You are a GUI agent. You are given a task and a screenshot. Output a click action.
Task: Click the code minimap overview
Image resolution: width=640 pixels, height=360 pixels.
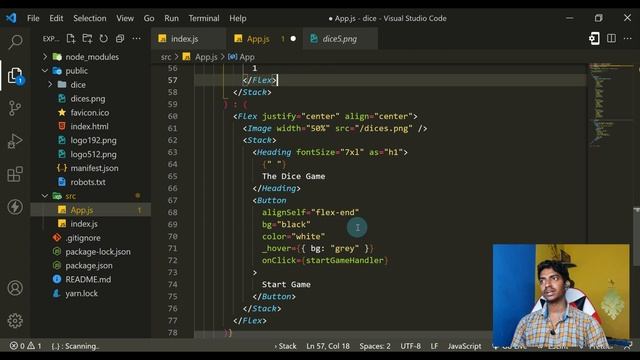[610, 106]
